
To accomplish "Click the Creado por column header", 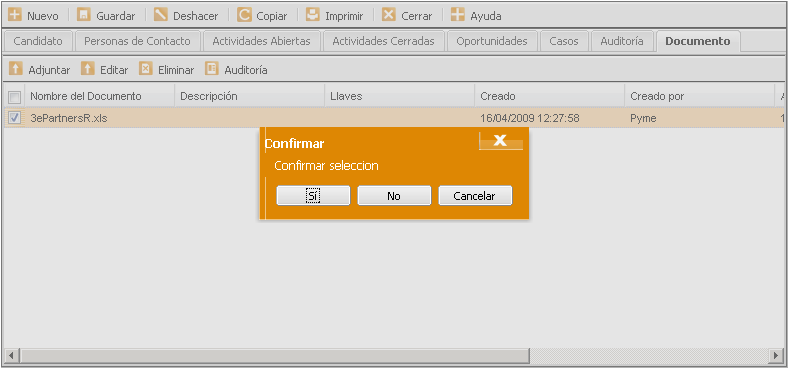I will point(699,96).
